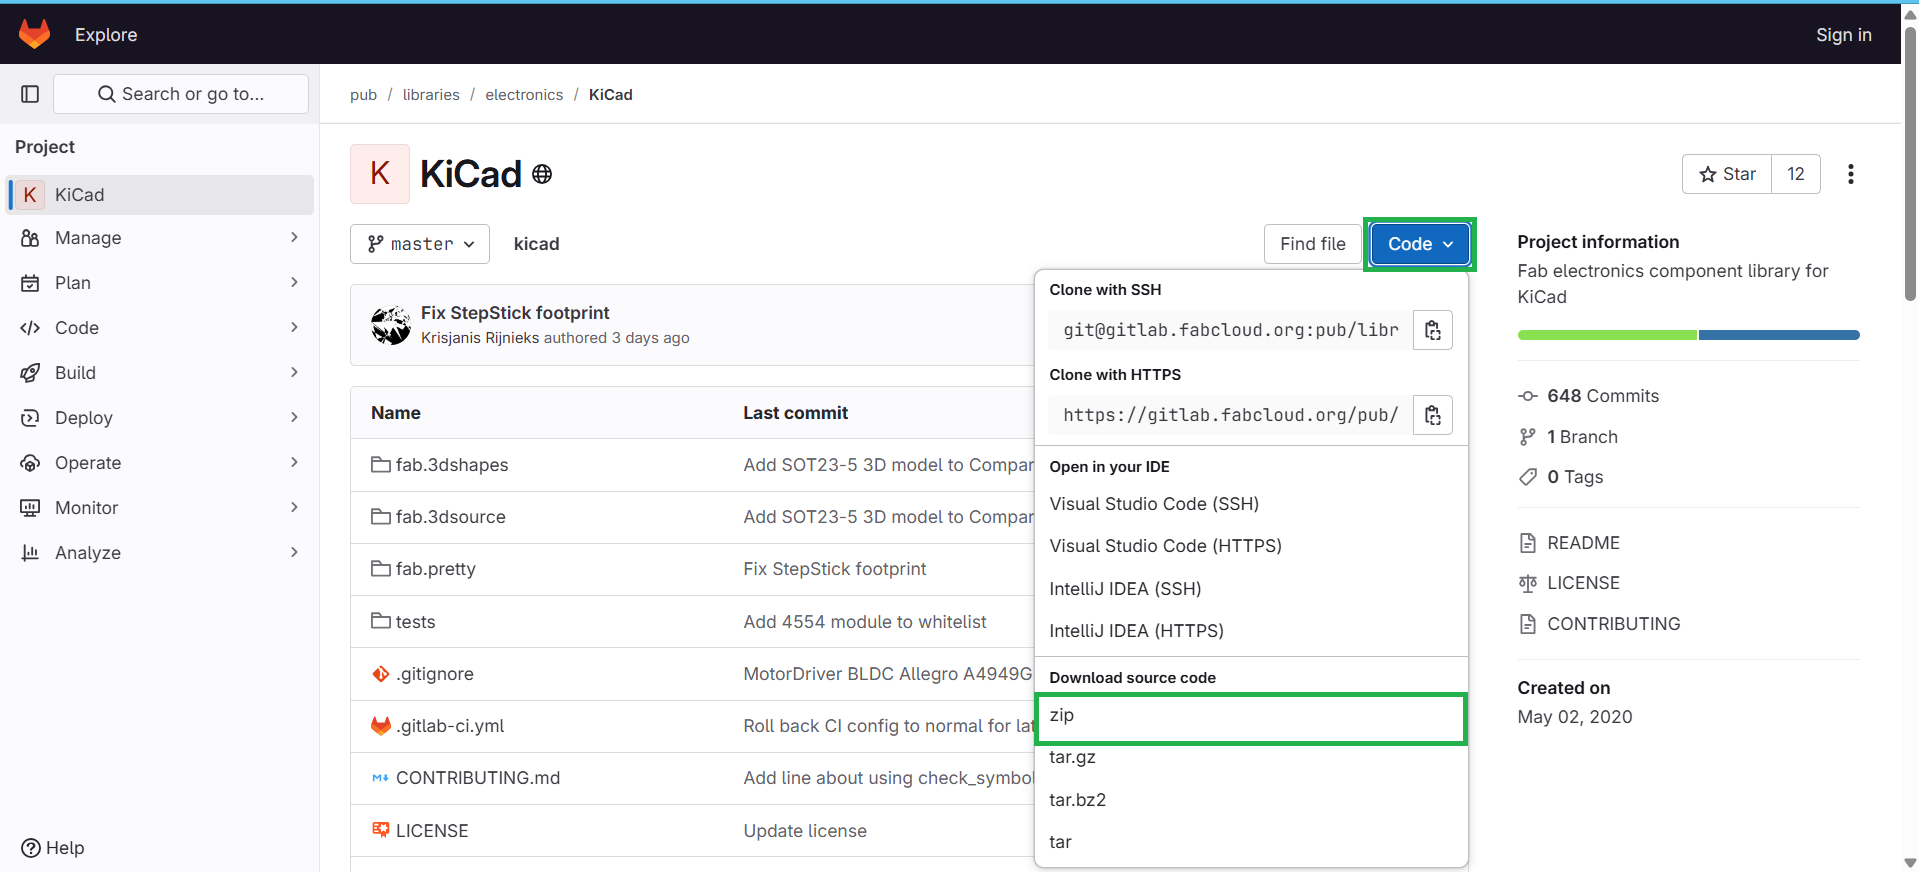Expand the Build sidebar section

160,373
